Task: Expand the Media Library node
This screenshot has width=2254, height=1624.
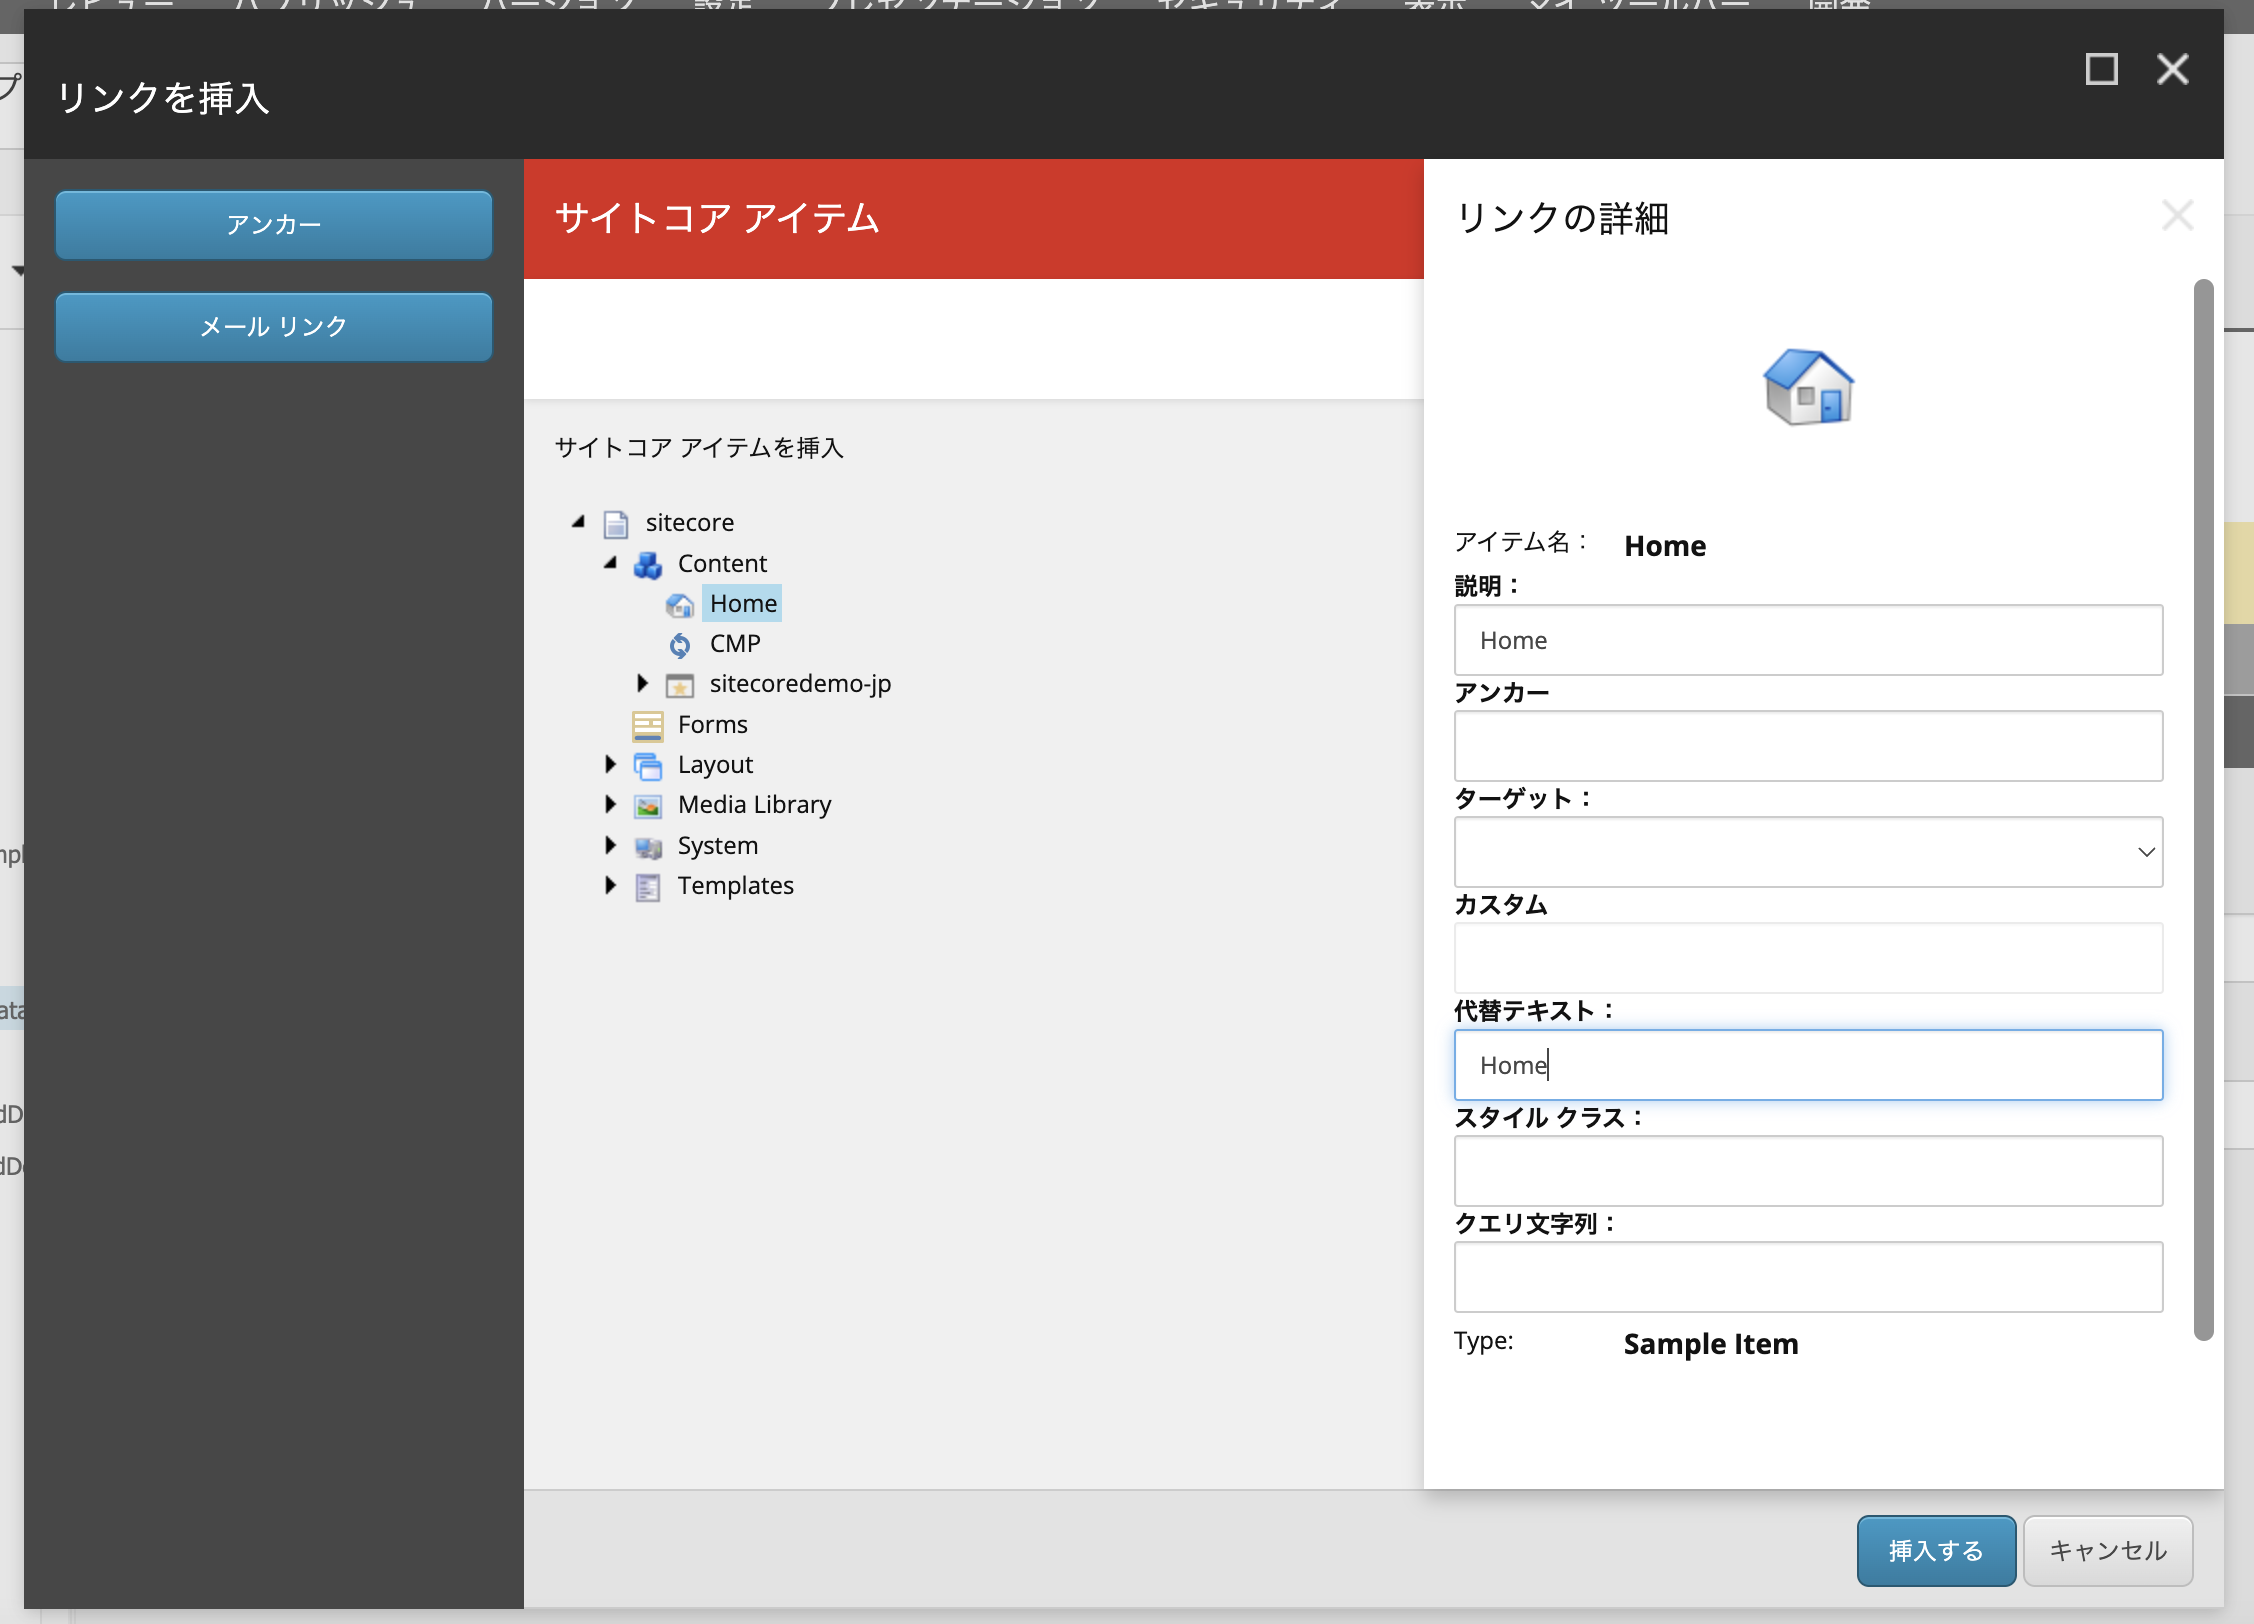Action: tap(610, 804)
